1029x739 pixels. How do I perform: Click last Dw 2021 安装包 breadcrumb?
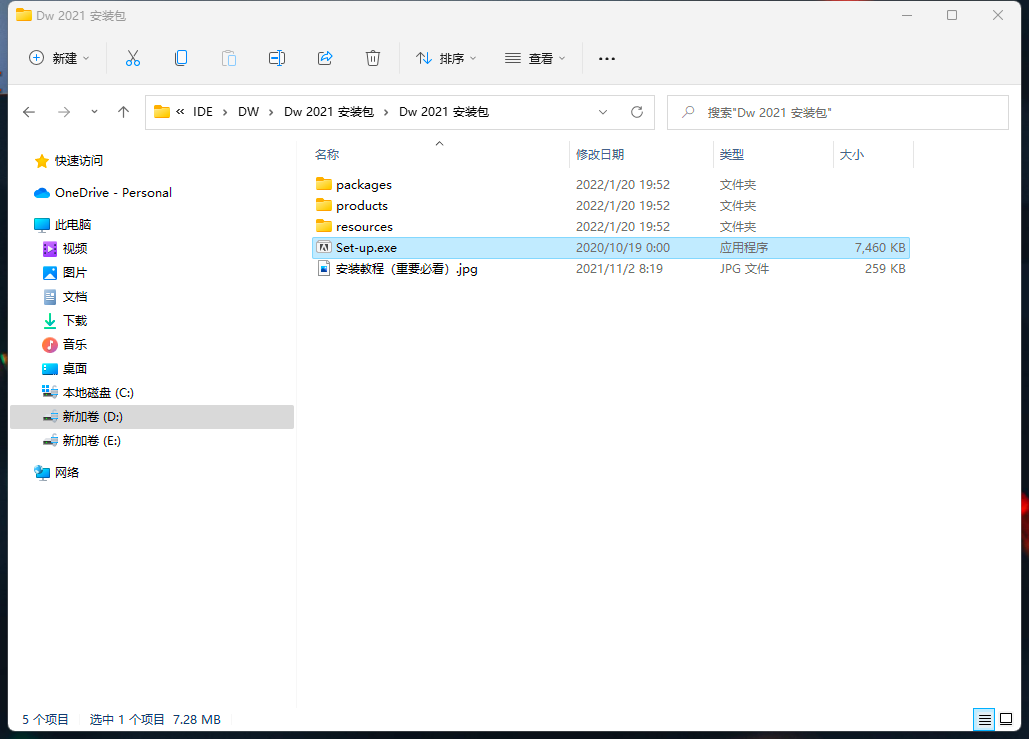point(444,112)
